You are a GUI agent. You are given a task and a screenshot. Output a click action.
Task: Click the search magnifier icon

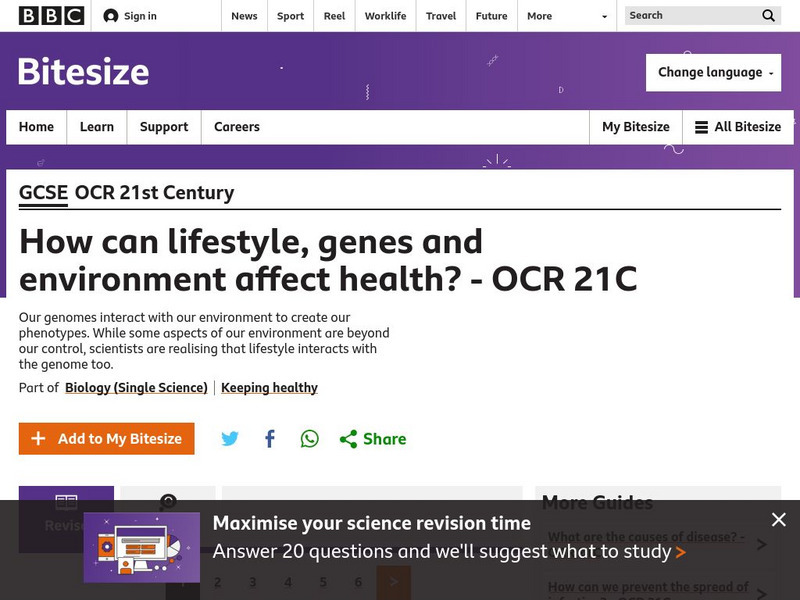[x=768, y=16]
